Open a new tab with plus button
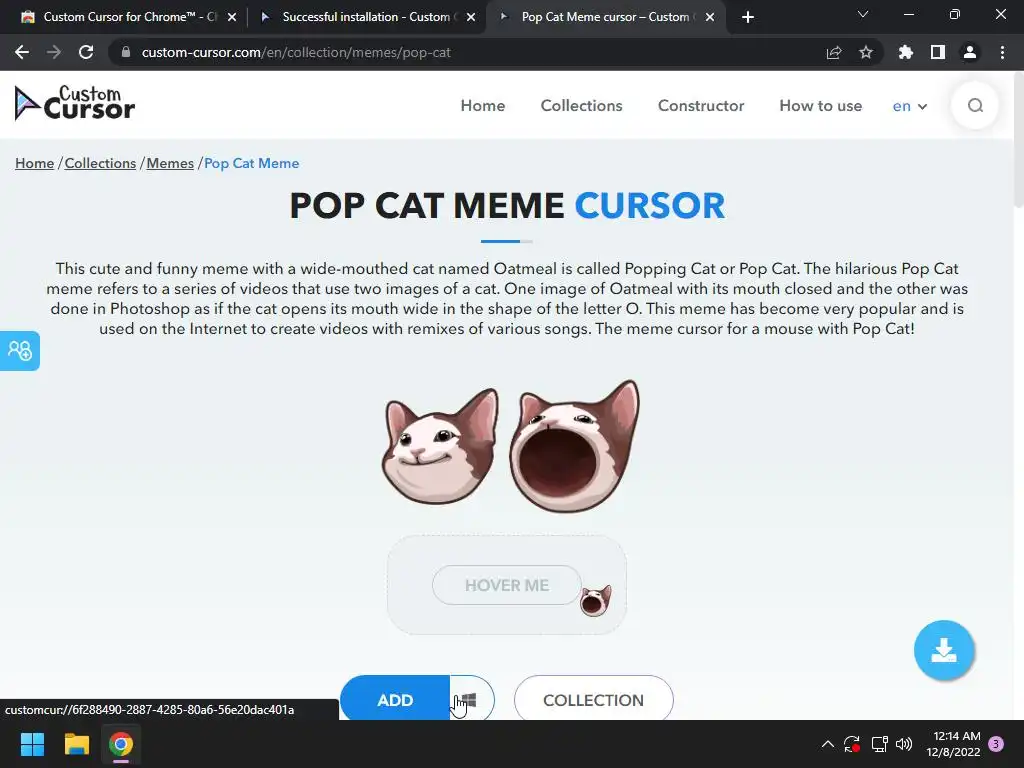 748,17
